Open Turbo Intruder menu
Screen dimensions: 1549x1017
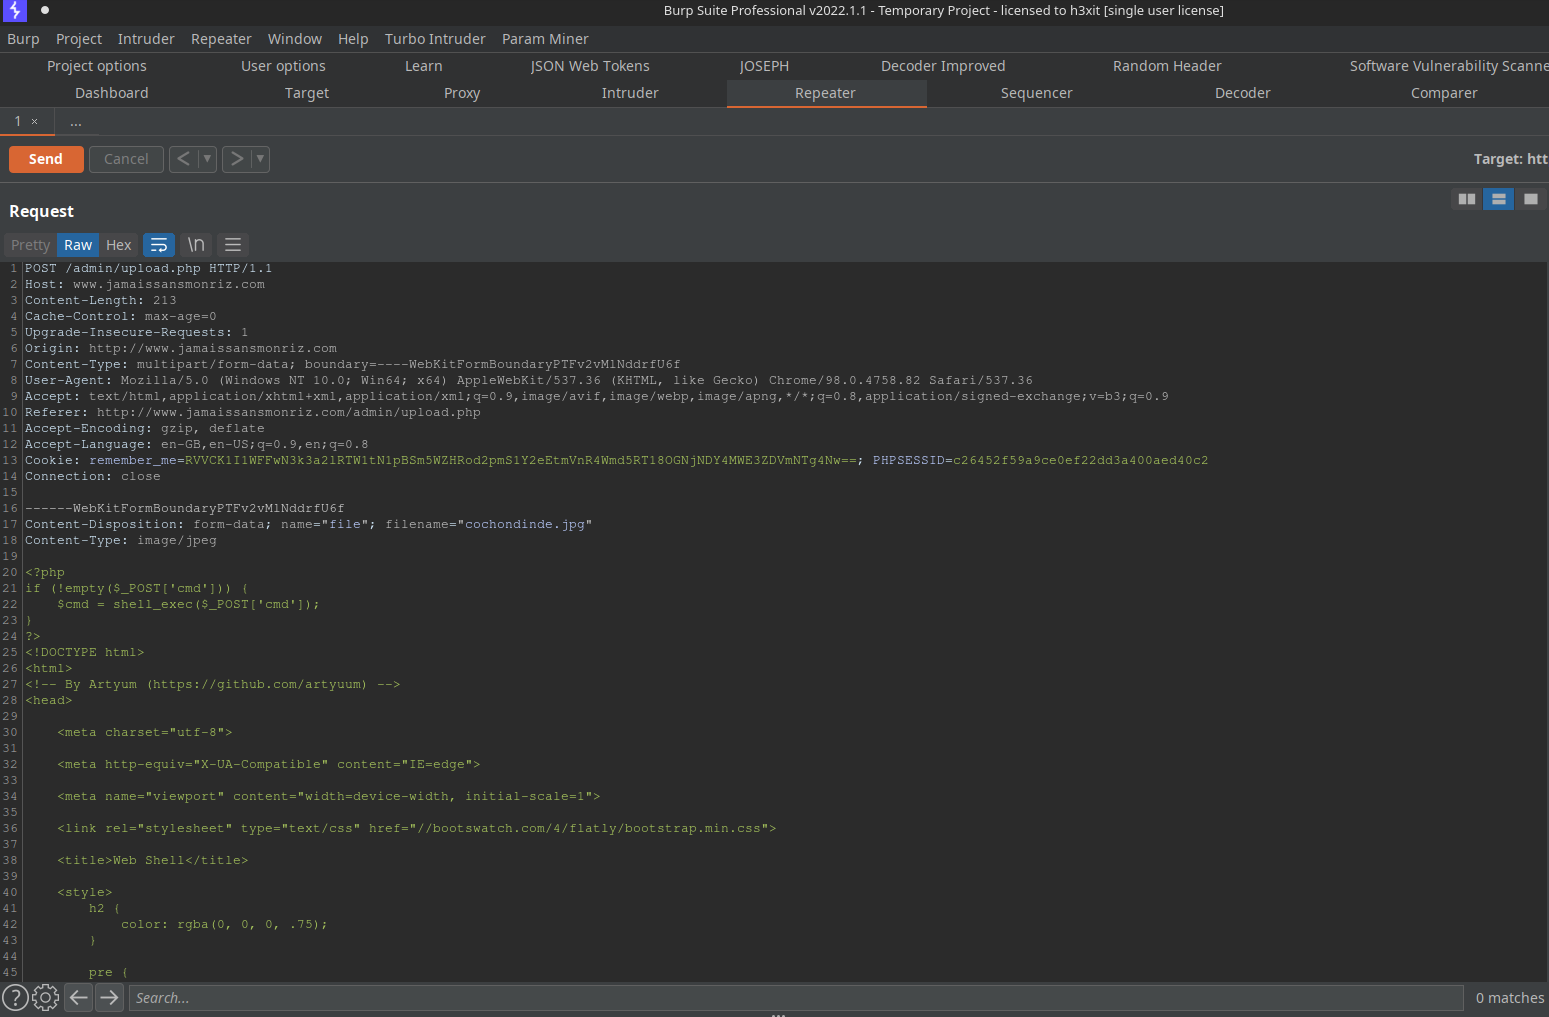click(x=435, y=39)
